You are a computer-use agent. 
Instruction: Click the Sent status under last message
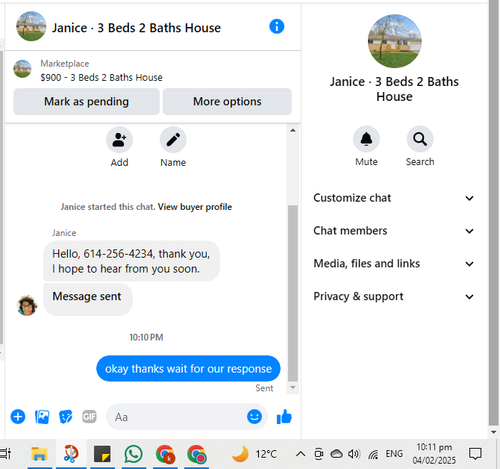pyautogui.click(x=264, y=388)
